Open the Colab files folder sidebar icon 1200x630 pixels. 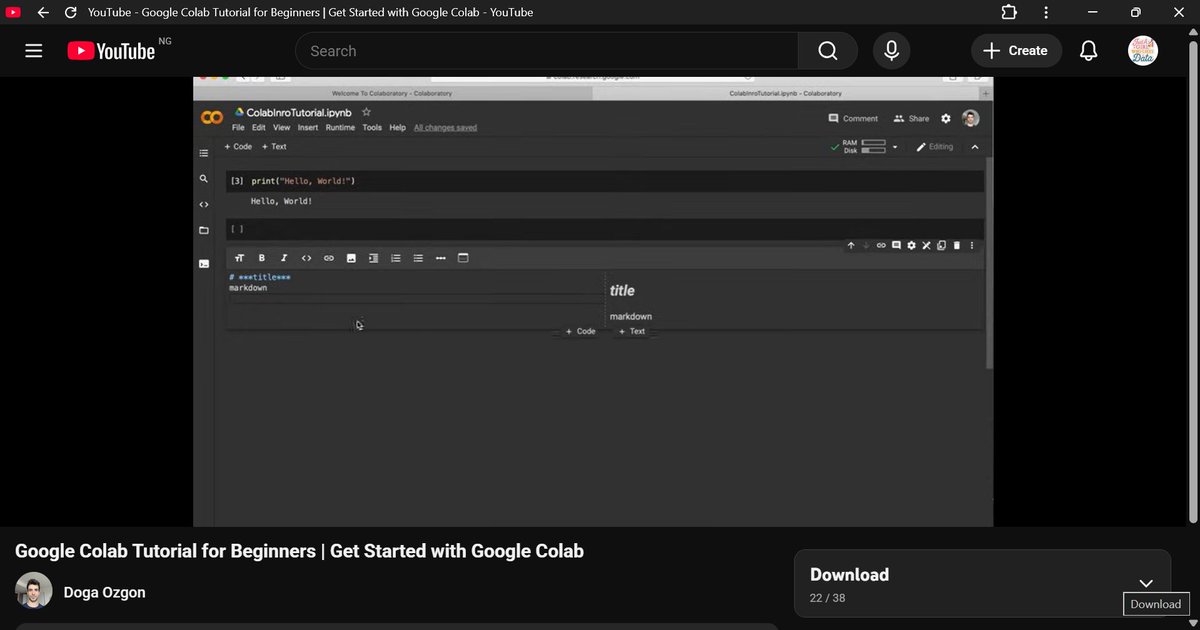[203, 230]
